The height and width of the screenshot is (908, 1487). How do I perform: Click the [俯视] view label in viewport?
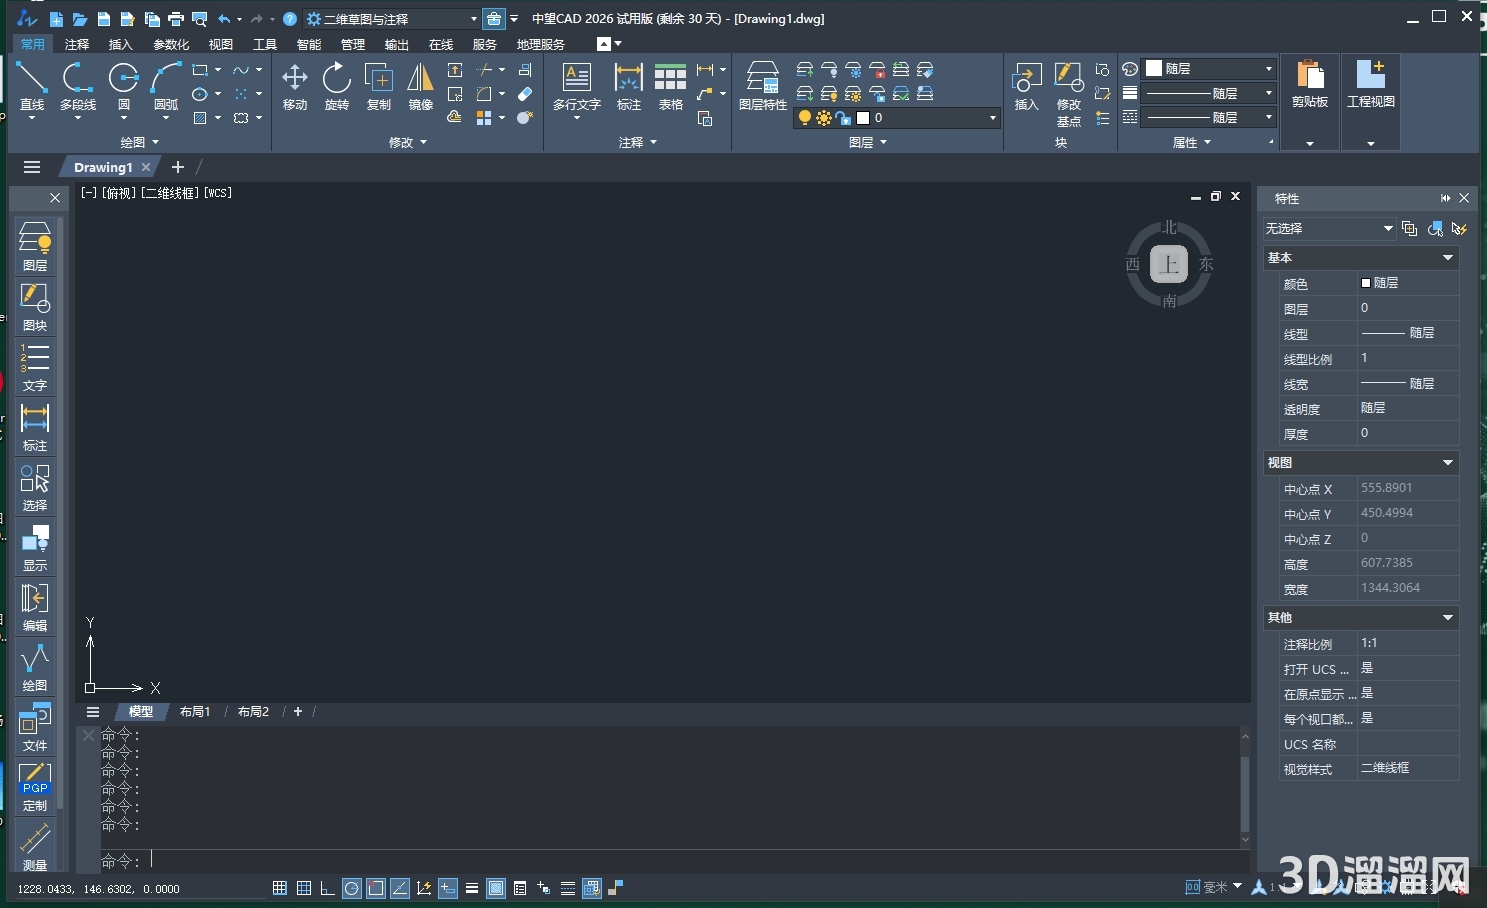tap(118, 193)
